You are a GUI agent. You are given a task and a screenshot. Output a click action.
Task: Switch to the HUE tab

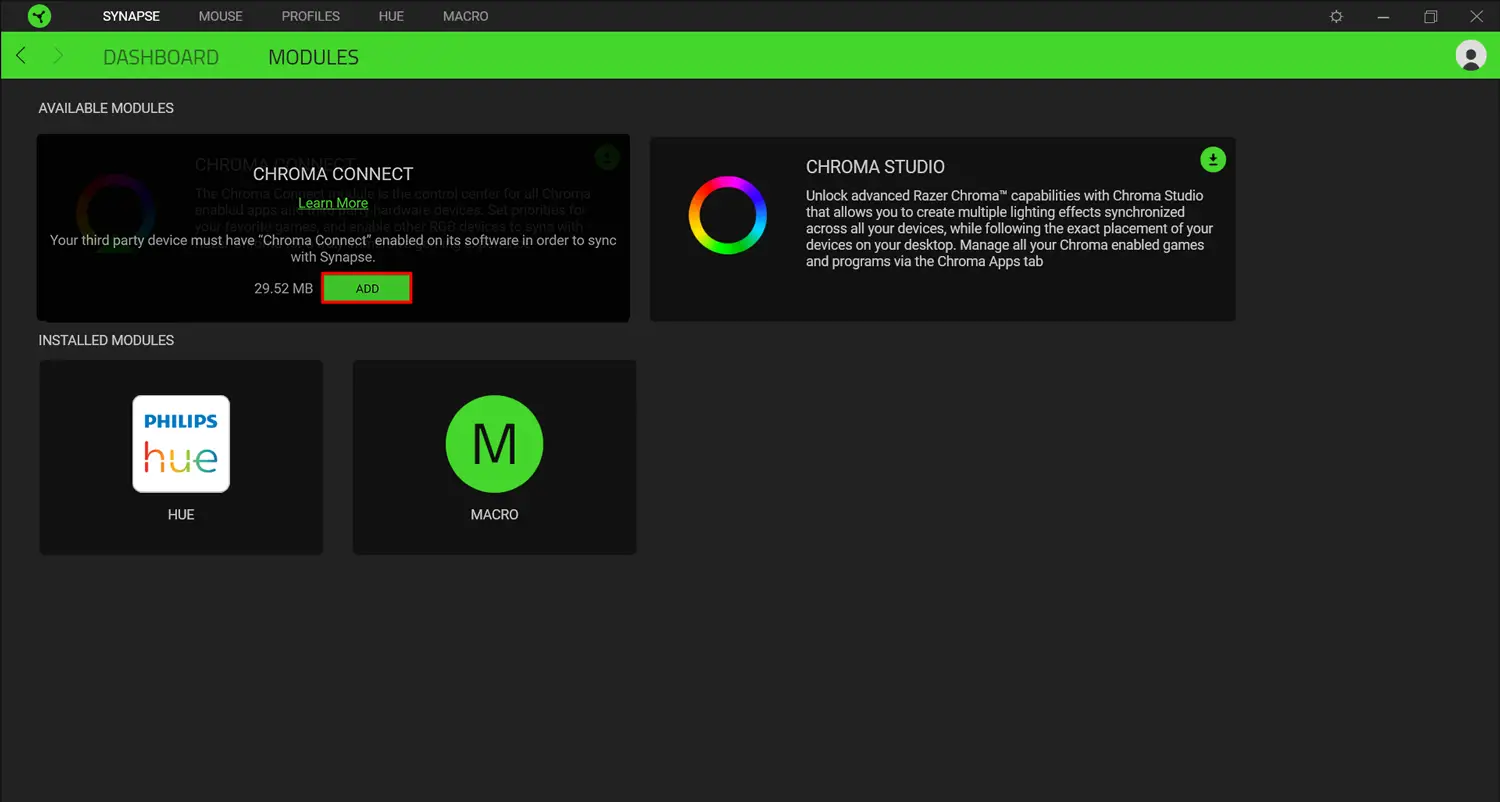391,16
